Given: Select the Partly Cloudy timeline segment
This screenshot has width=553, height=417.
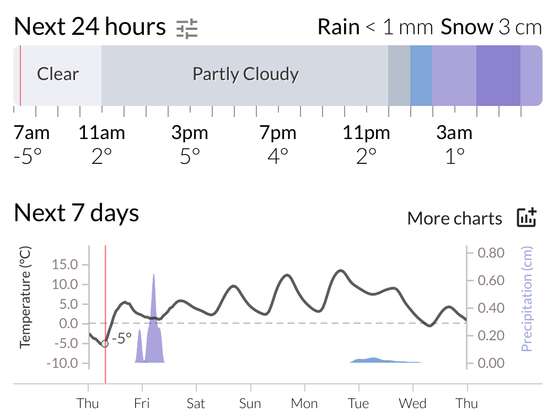Looking at the screenshot, I should point(245,75).
